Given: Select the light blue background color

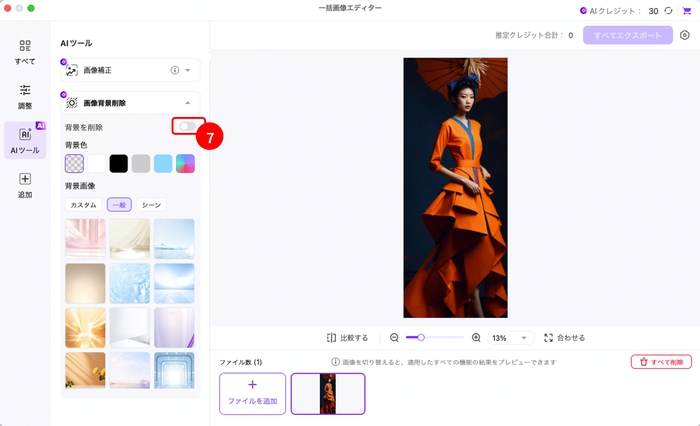Looking at the screenshot, I should [x=163, y=163].
